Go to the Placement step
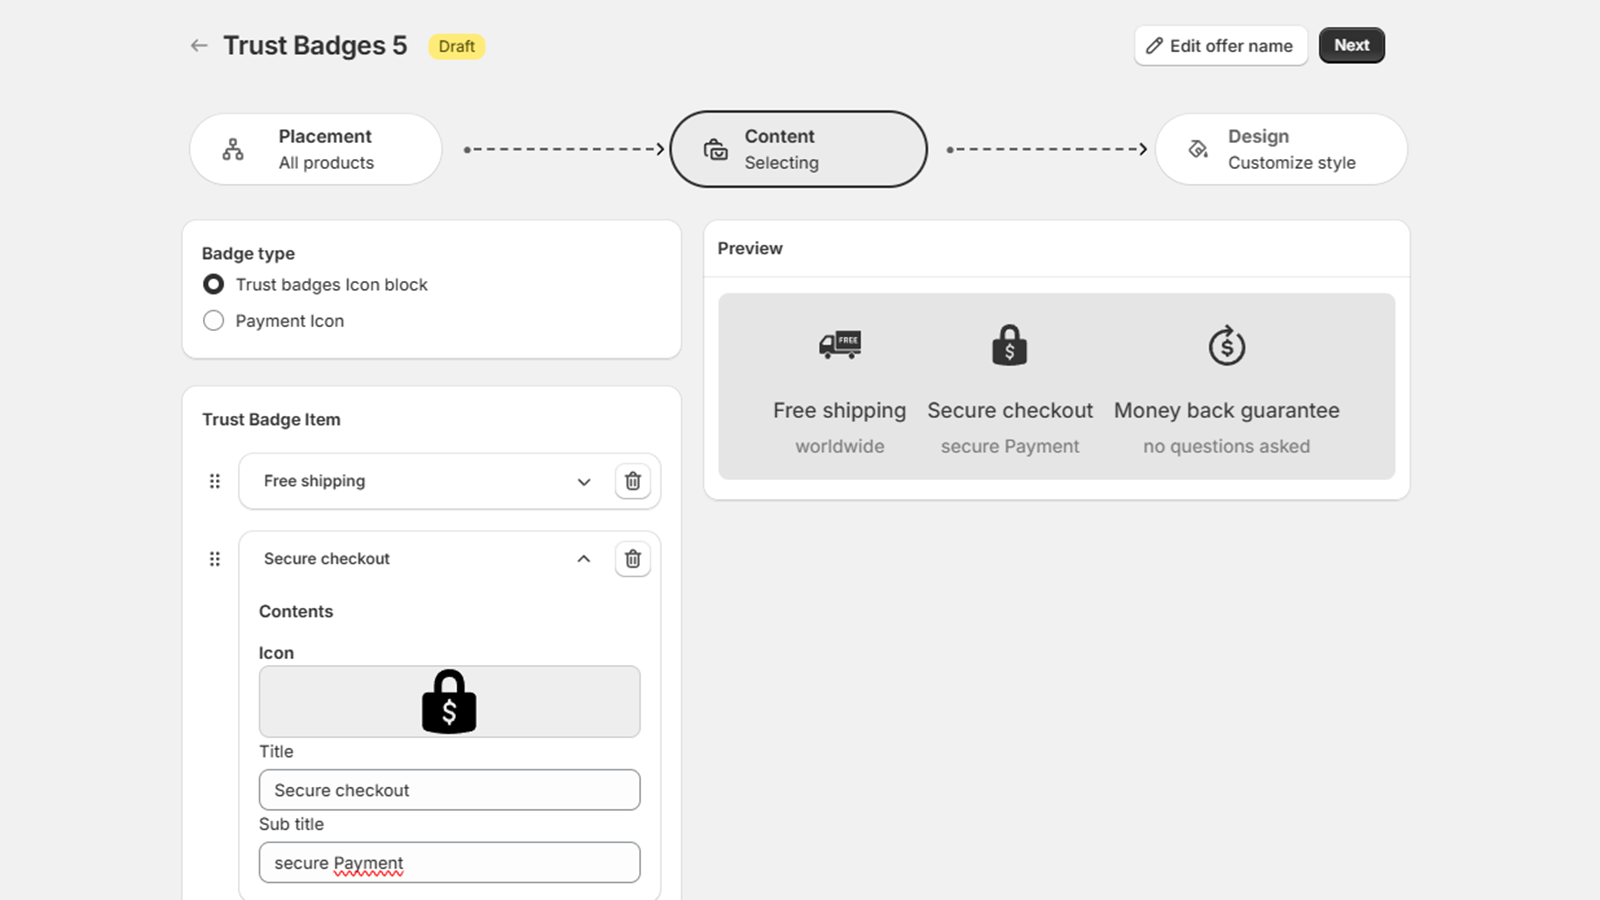Screen dimensions: 1600x900 [315, 149]
